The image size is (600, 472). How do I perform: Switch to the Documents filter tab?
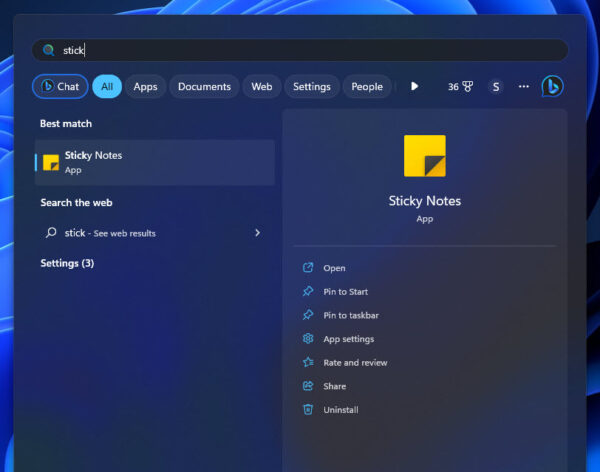[x=204, y=87]
